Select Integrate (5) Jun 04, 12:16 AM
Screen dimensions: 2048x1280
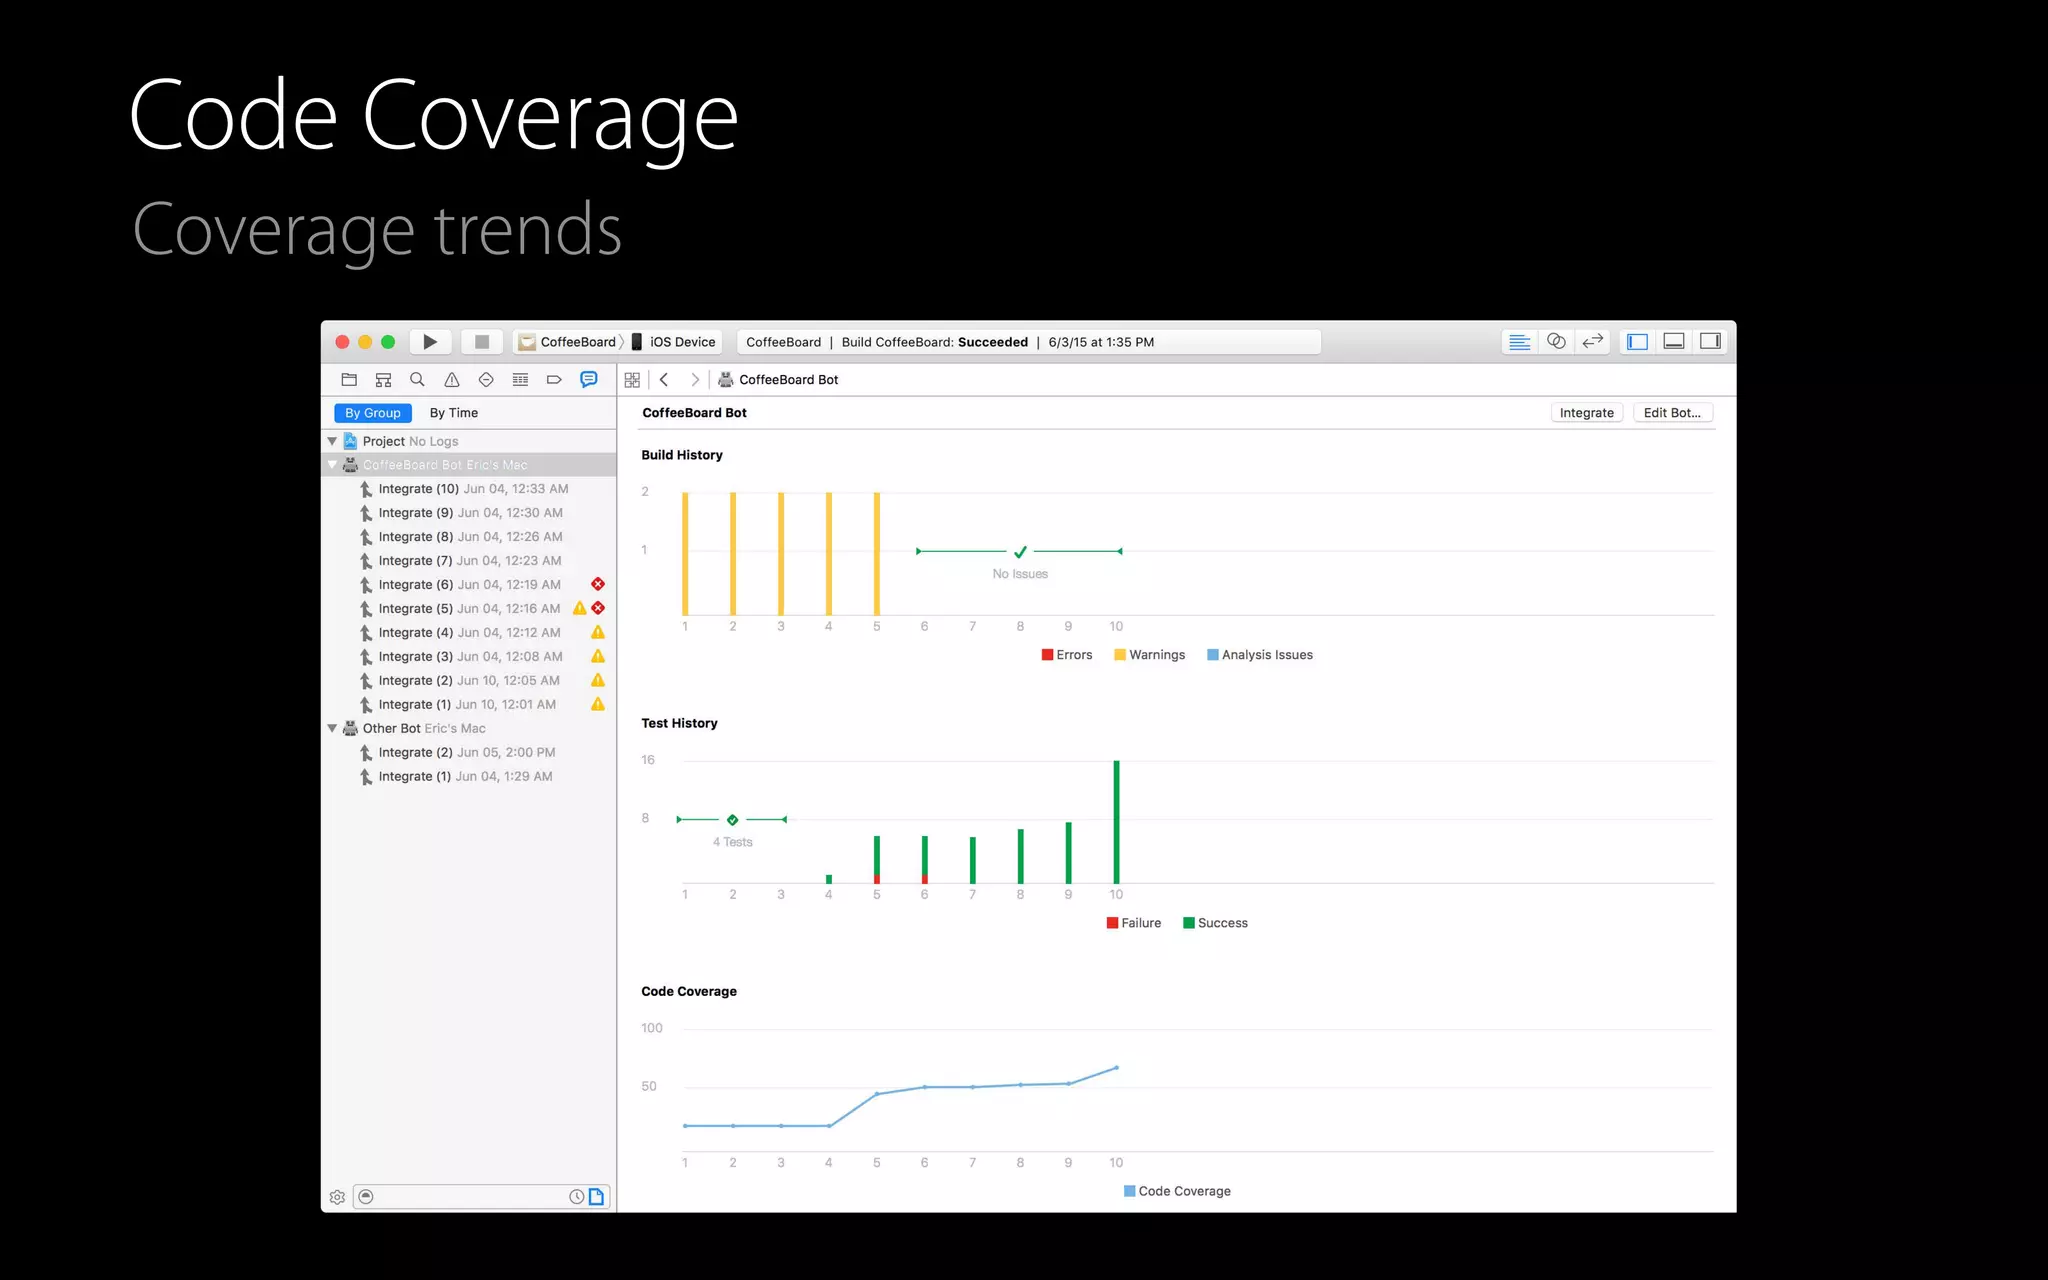click(468, 609)
